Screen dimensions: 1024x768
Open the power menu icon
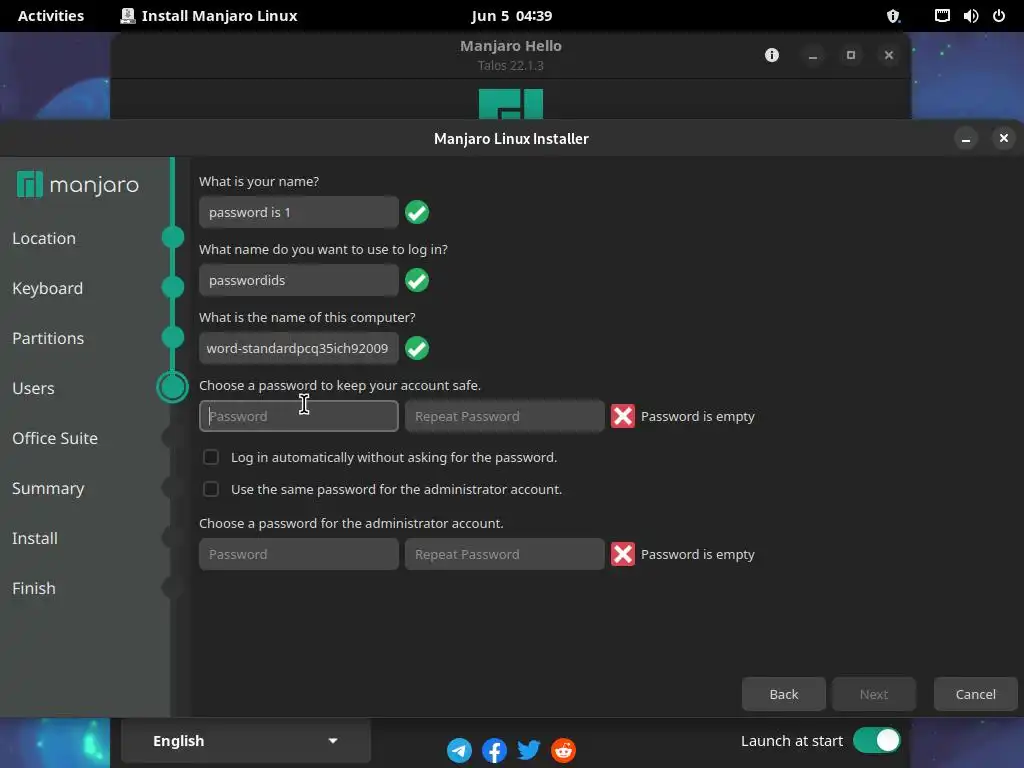tap(999, 16)
